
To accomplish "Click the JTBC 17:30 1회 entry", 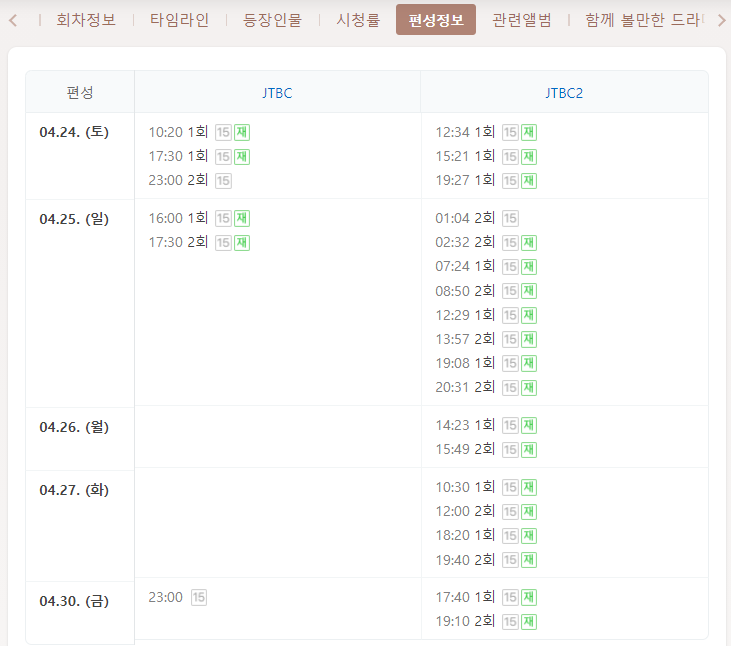I will [199, 156].
